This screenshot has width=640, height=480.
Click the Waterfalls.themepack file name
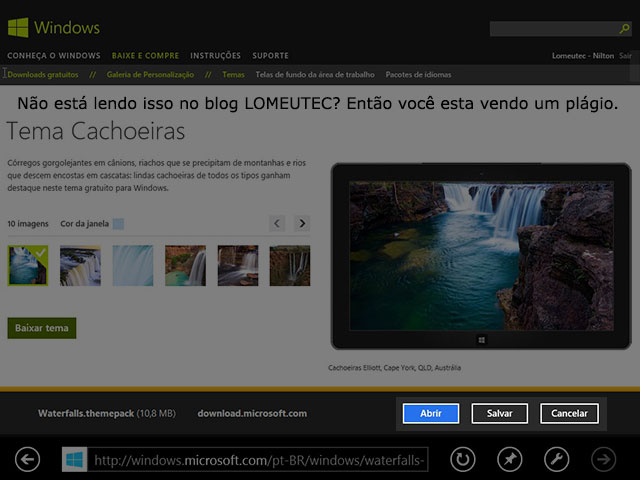coord(86,413)
